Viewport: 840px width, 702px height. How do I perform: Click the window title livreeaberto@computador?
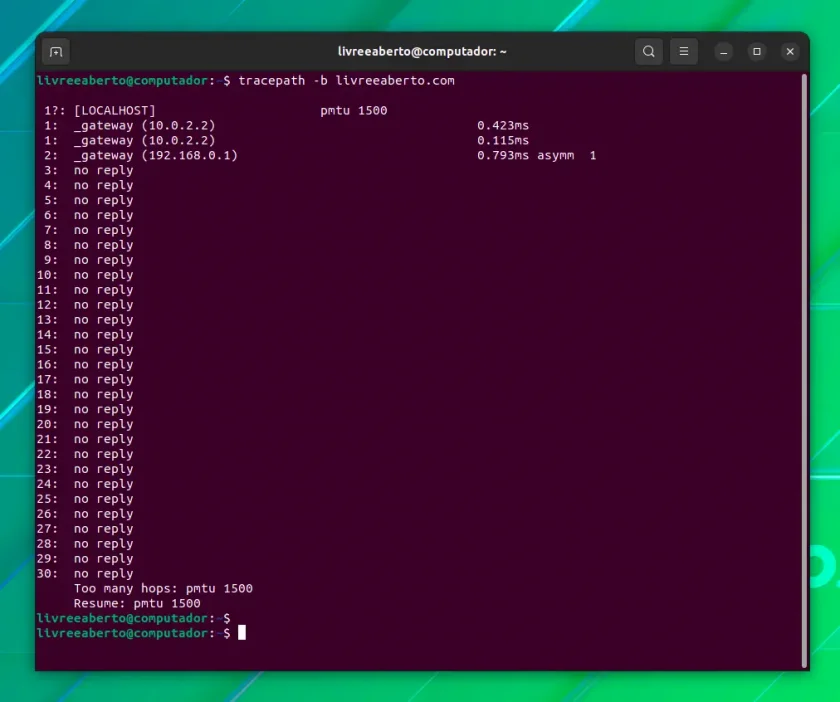(x=422, y=51)
